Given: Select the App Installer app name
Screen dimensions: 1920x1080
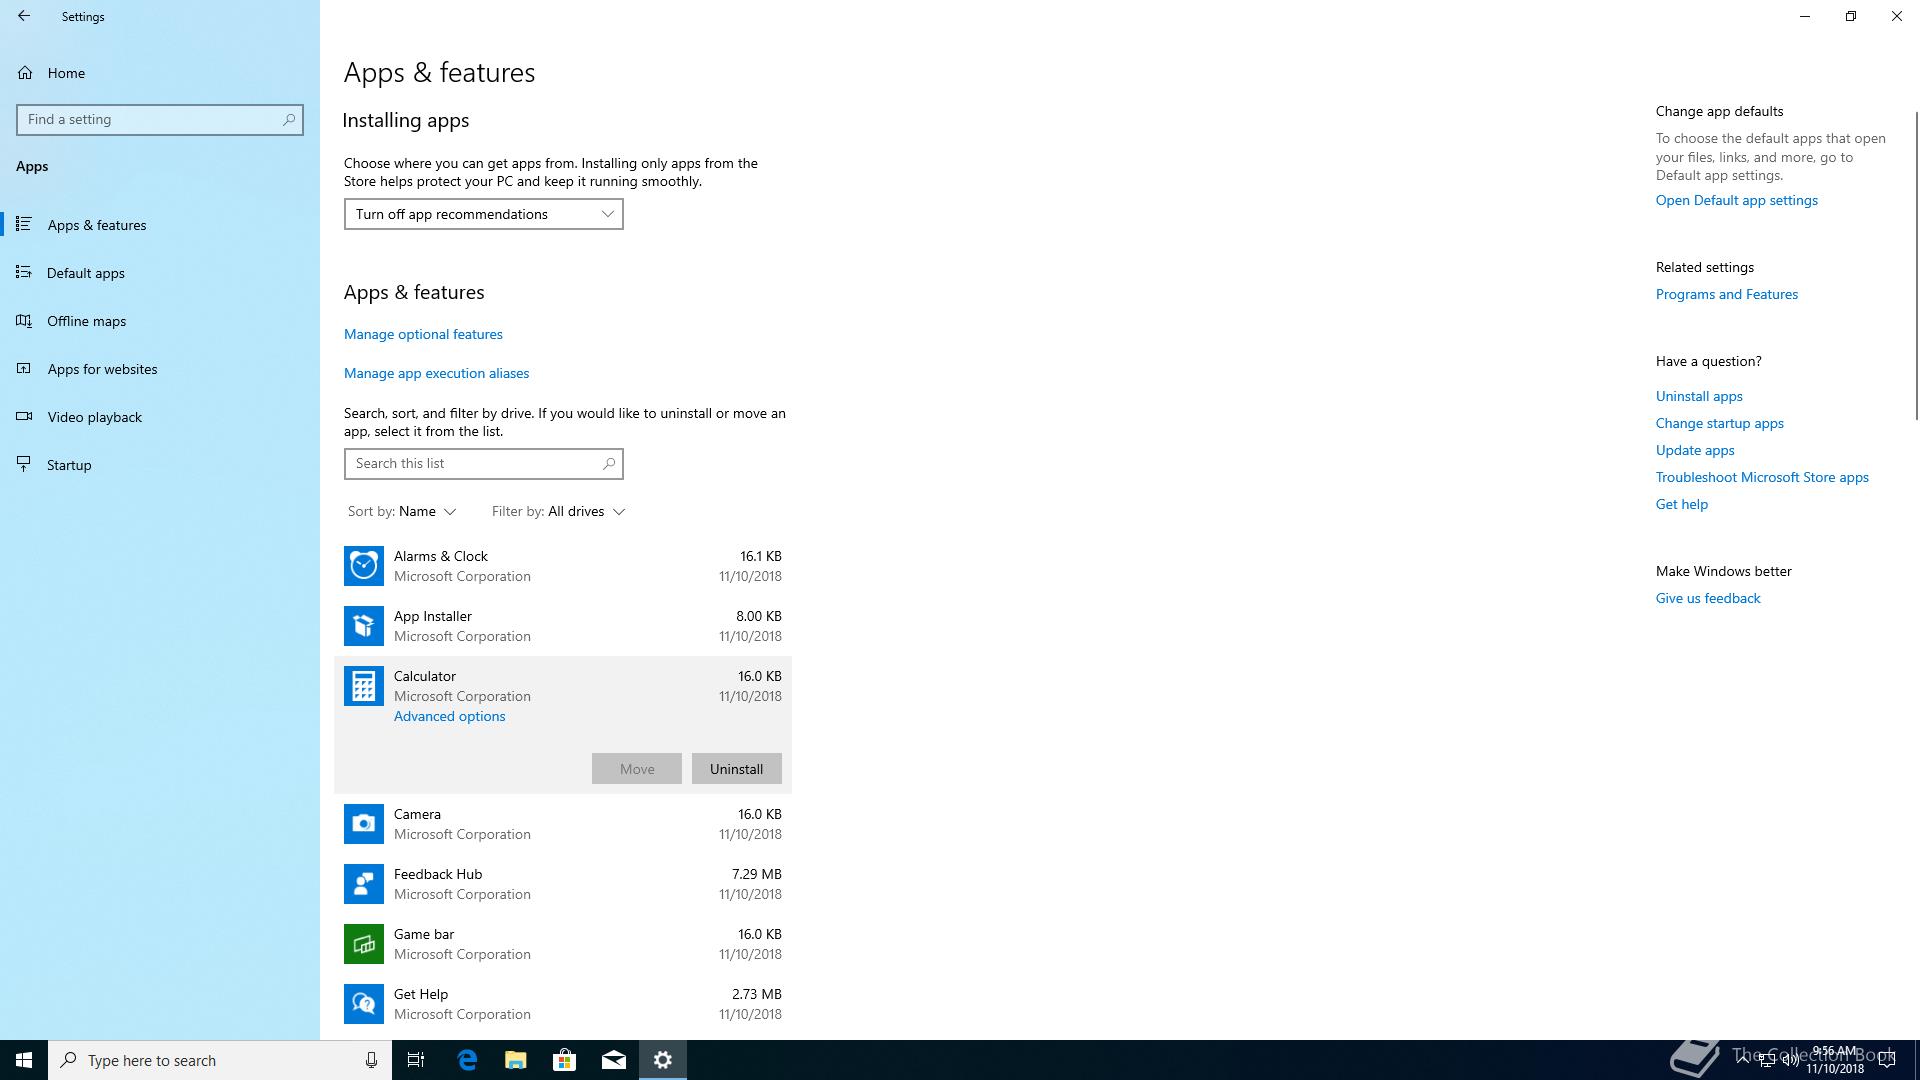Looking at the screenshot, I should (433, 617).
